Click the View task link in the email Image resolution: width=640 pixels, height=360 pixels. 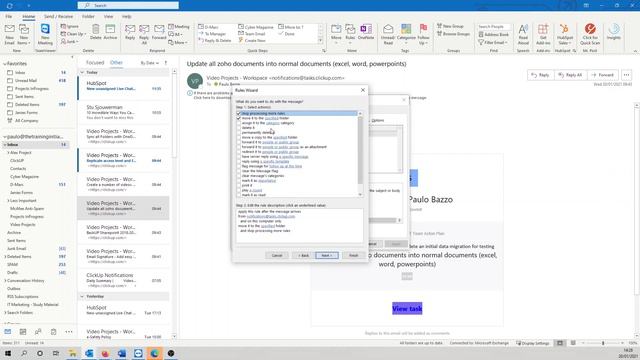pyautogui.click(x=407, y=309)
